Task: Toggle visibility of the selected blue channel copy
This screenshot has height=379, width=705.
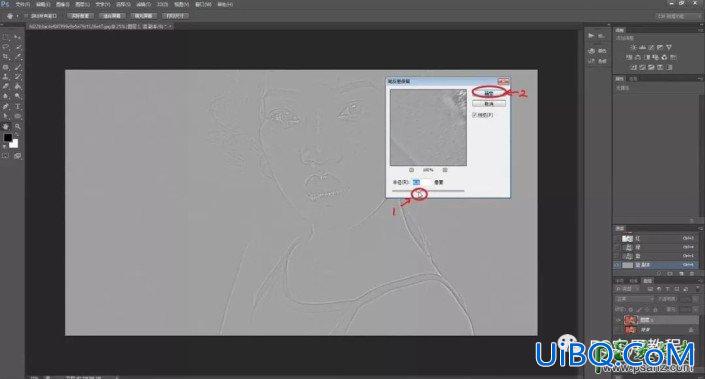Action: (x=616, y=265)
